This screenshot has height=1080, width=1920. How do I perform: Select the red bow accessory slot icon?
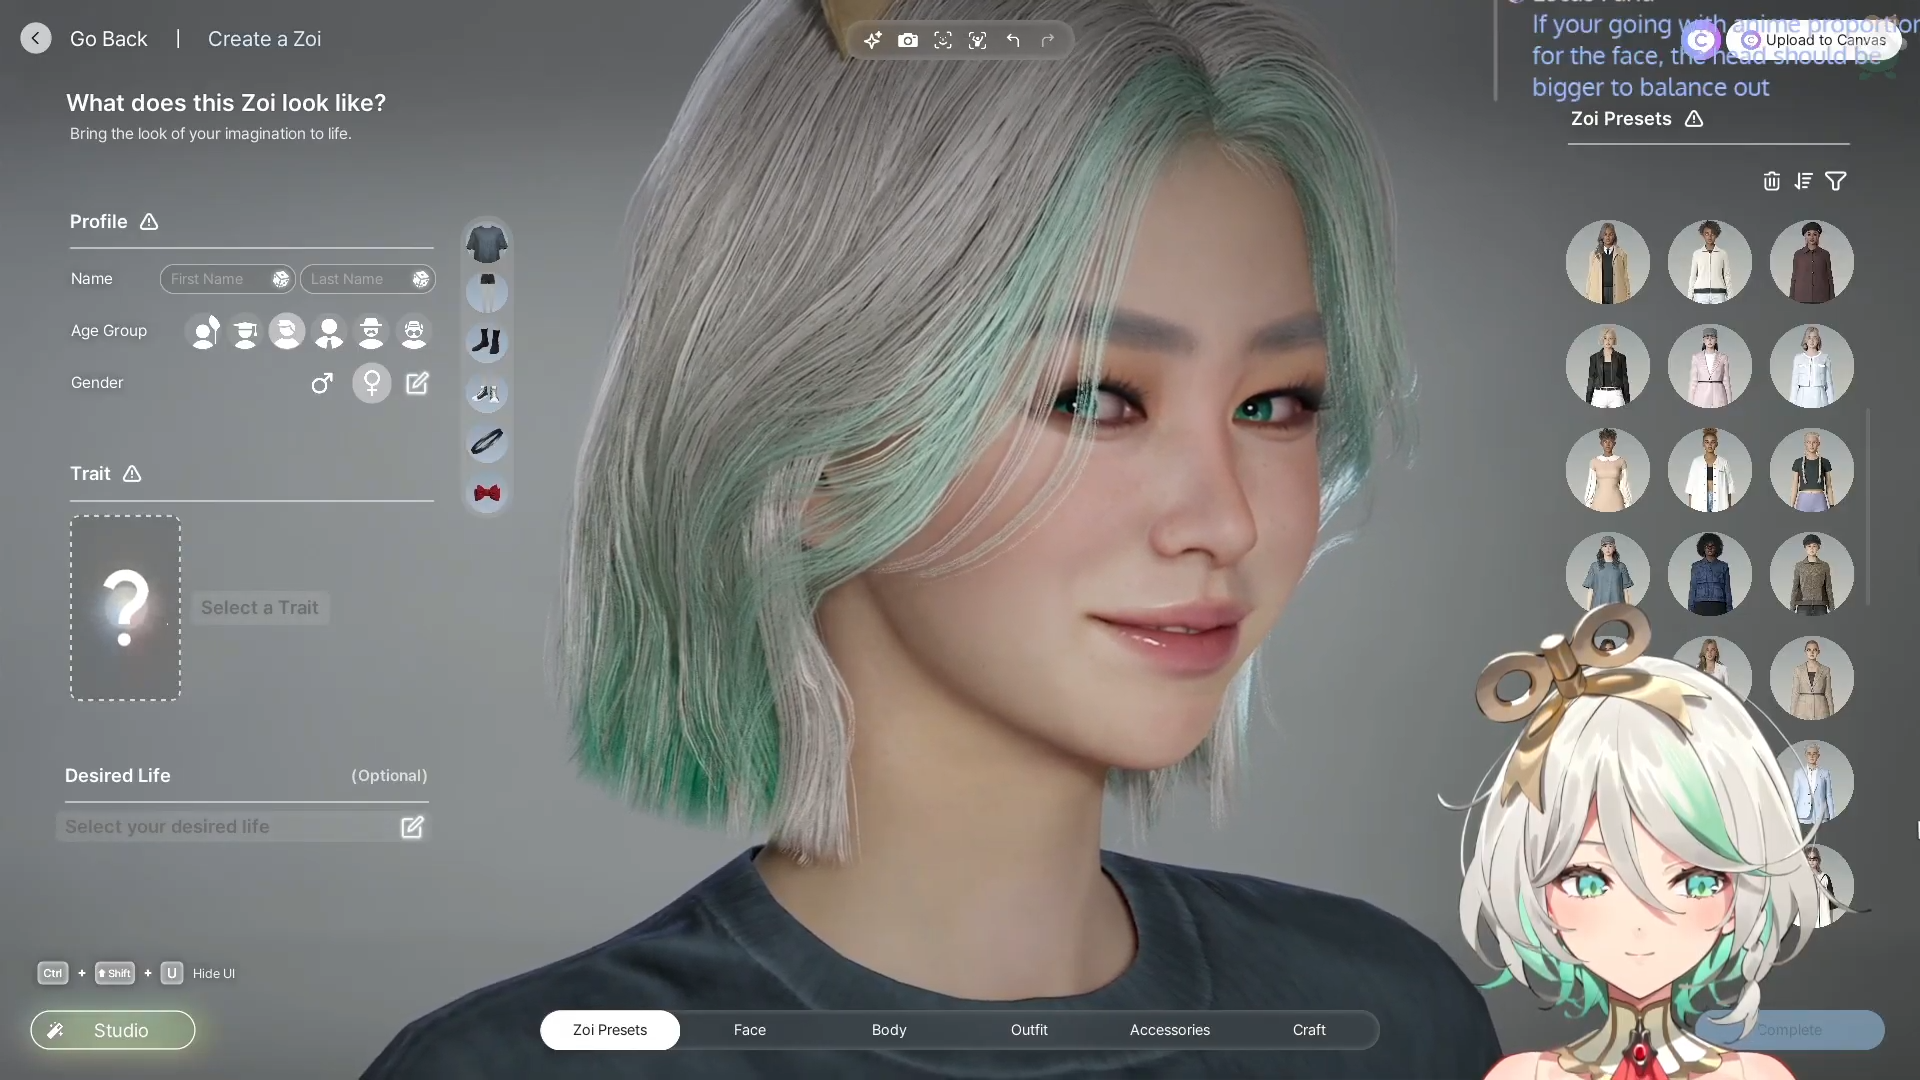pos(487,493)
